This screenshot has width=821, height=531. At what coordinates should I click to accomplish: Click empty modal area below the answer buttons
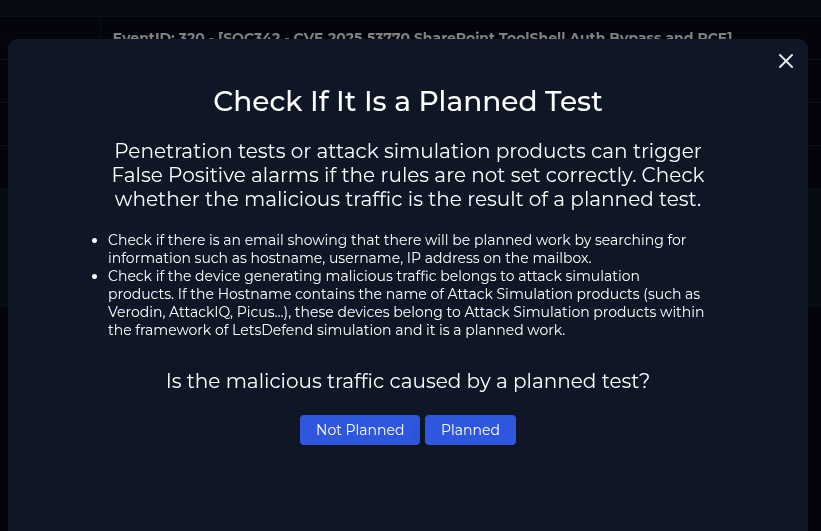point(408,490)
